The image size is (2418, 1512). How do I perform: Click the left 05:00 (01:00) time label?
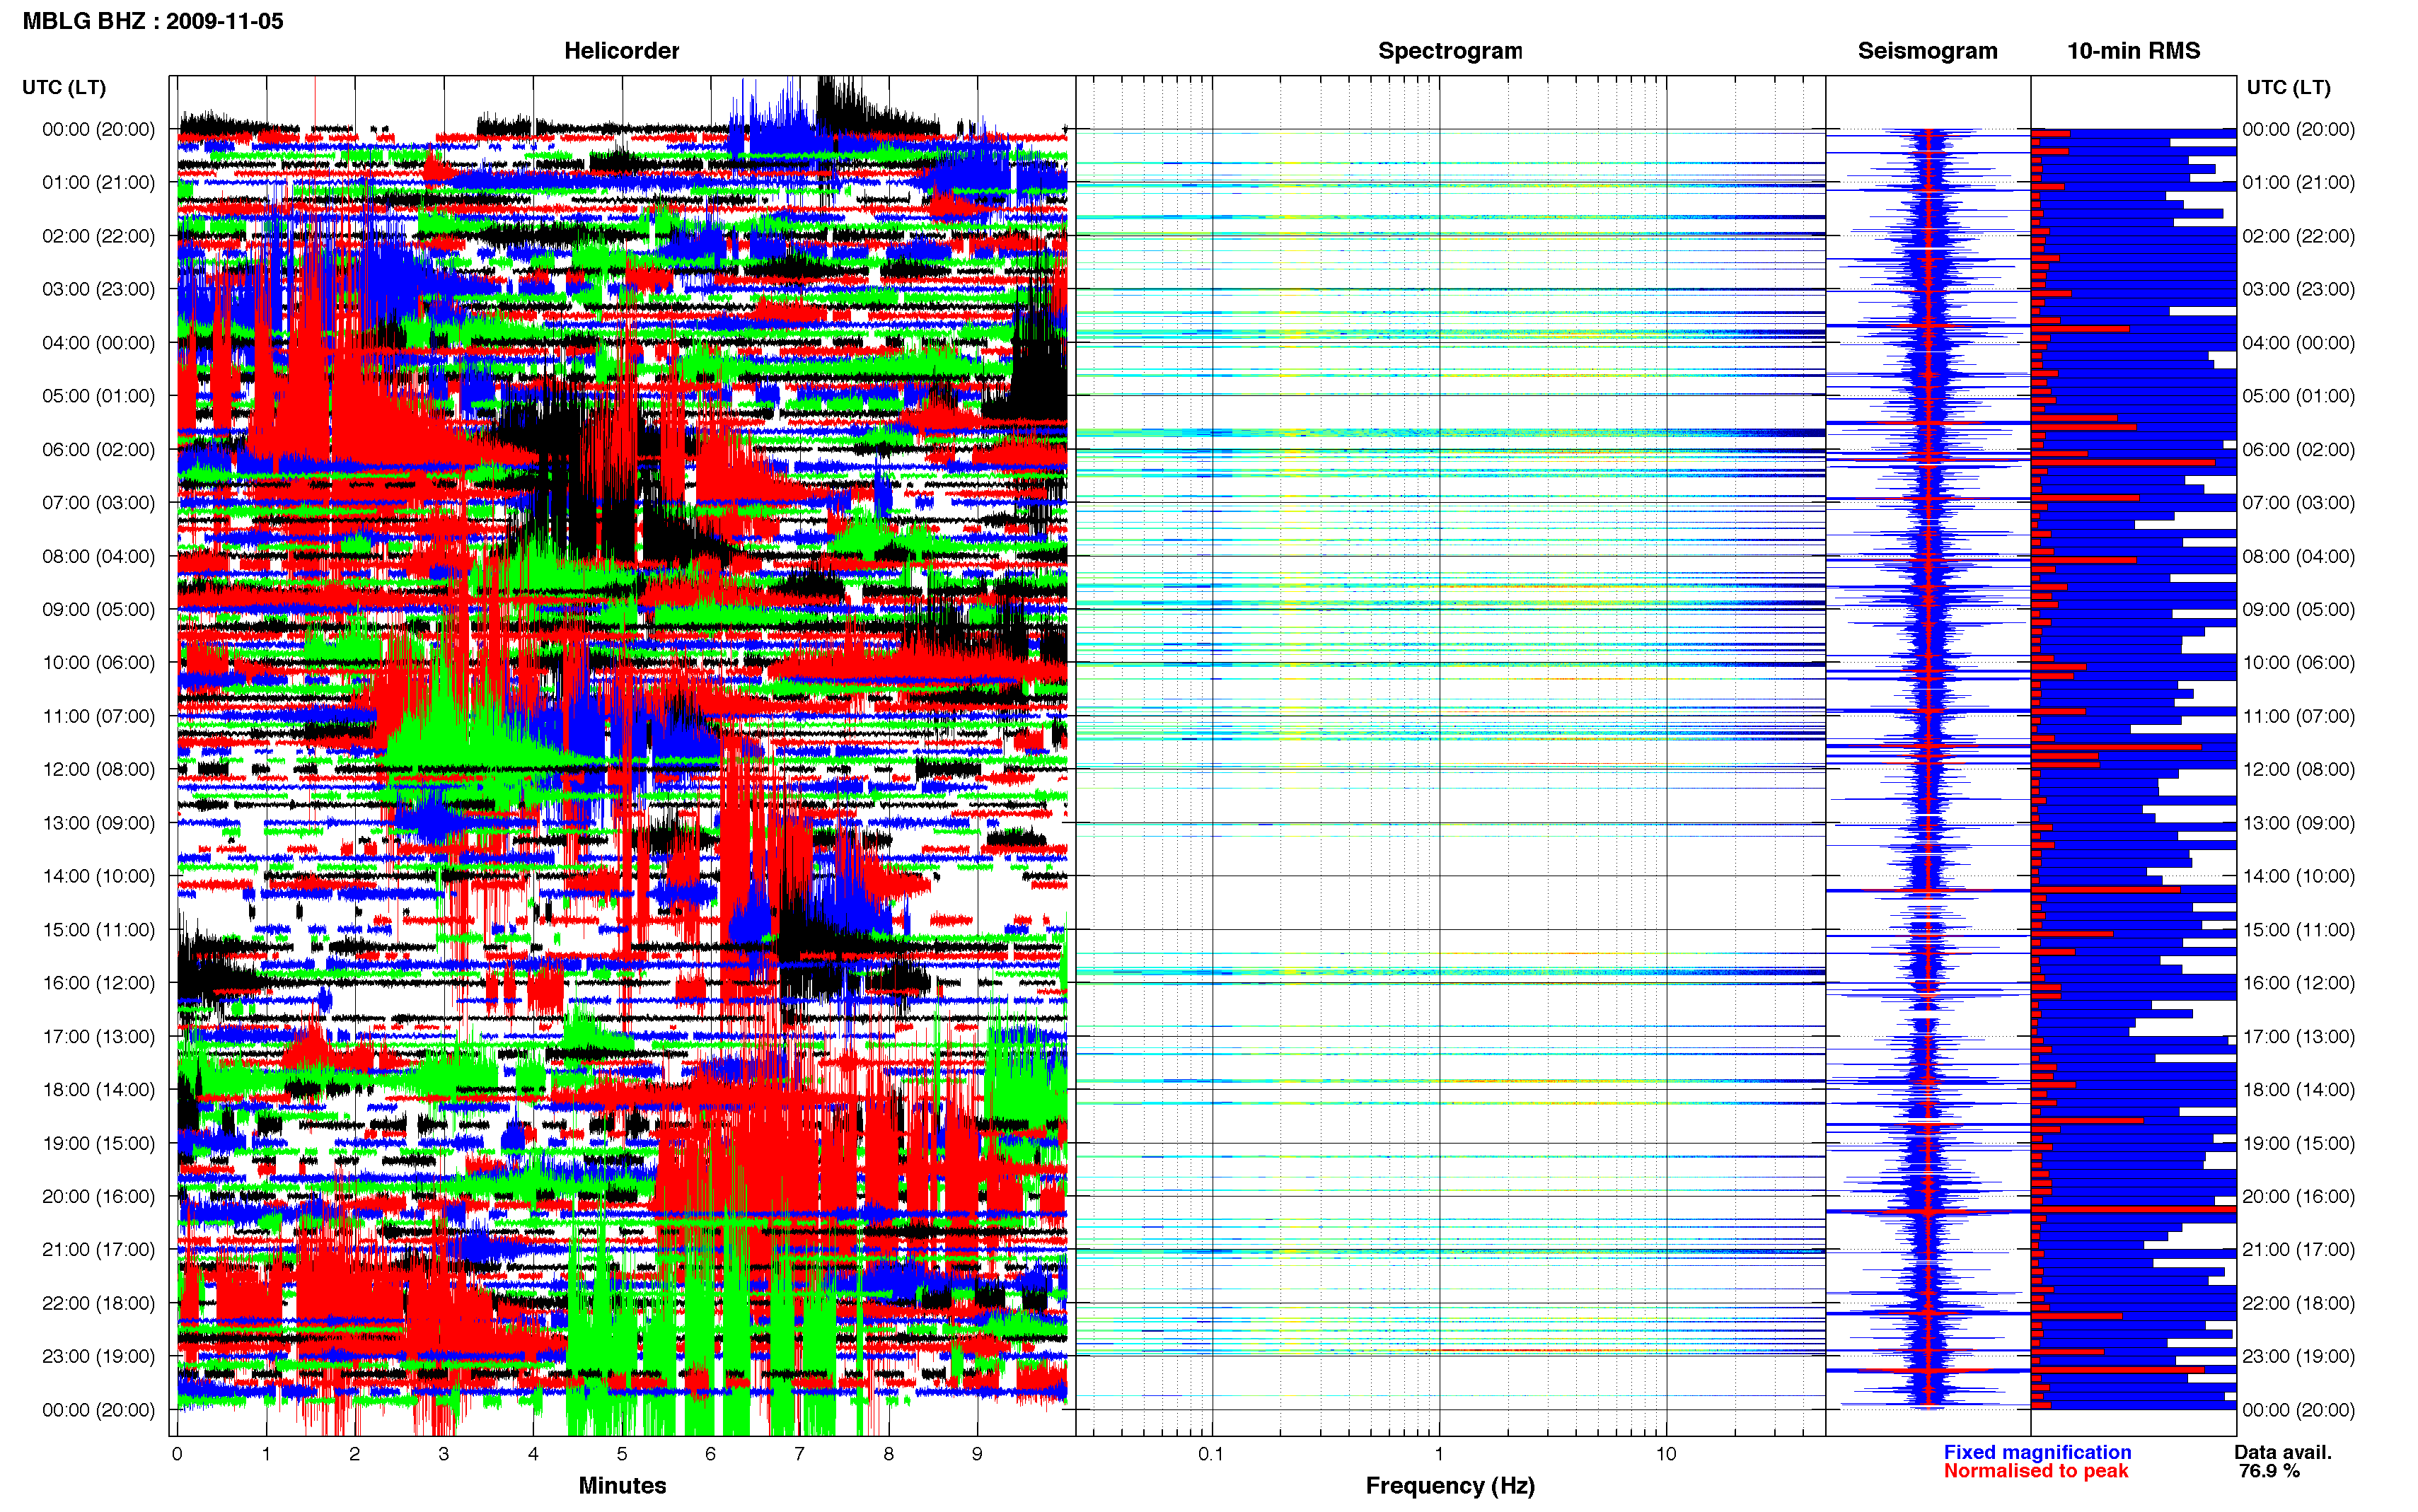point(98,396)
